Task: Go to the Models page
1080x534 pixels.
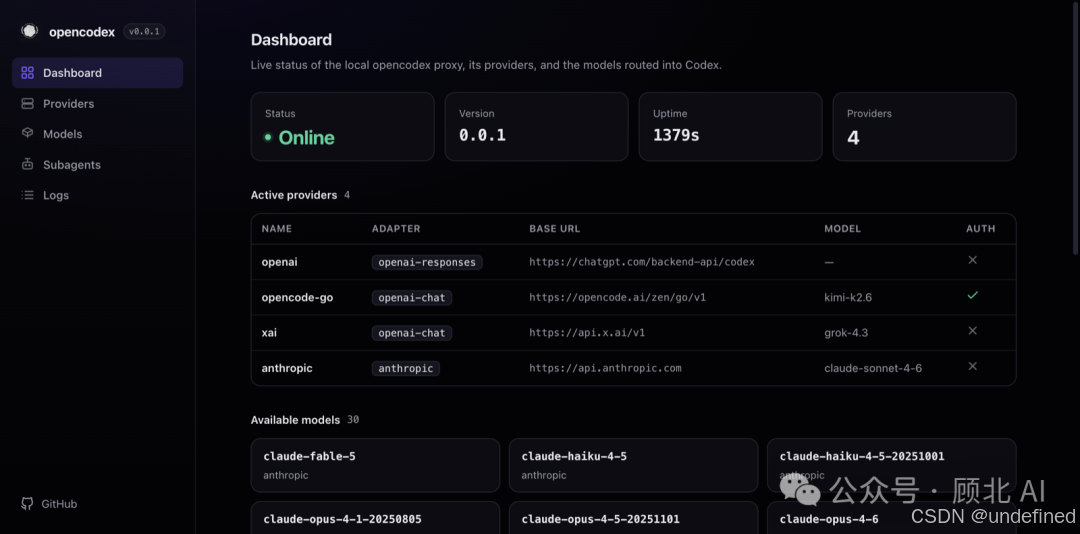Action: (97, 134)
